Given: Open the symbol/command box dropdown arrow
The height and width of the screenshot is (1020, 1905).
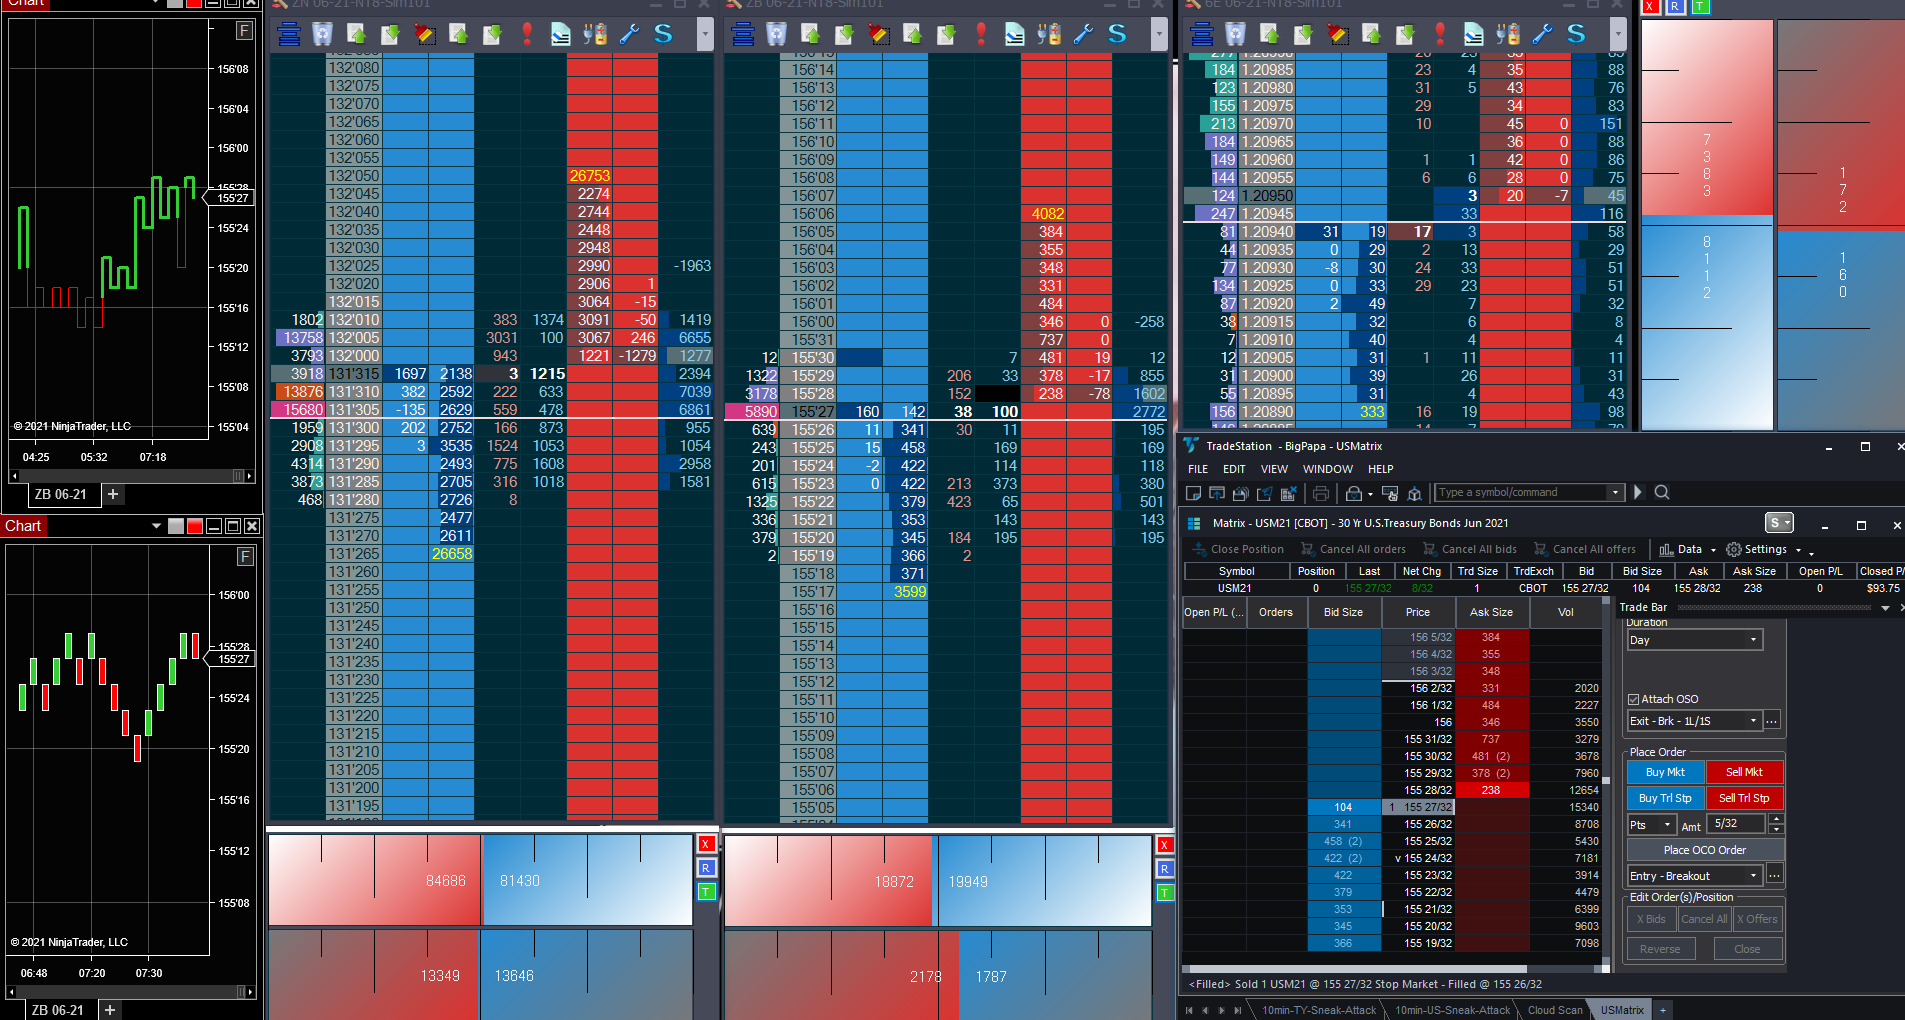Looking at the screenshot, I should click(1615, 492).
